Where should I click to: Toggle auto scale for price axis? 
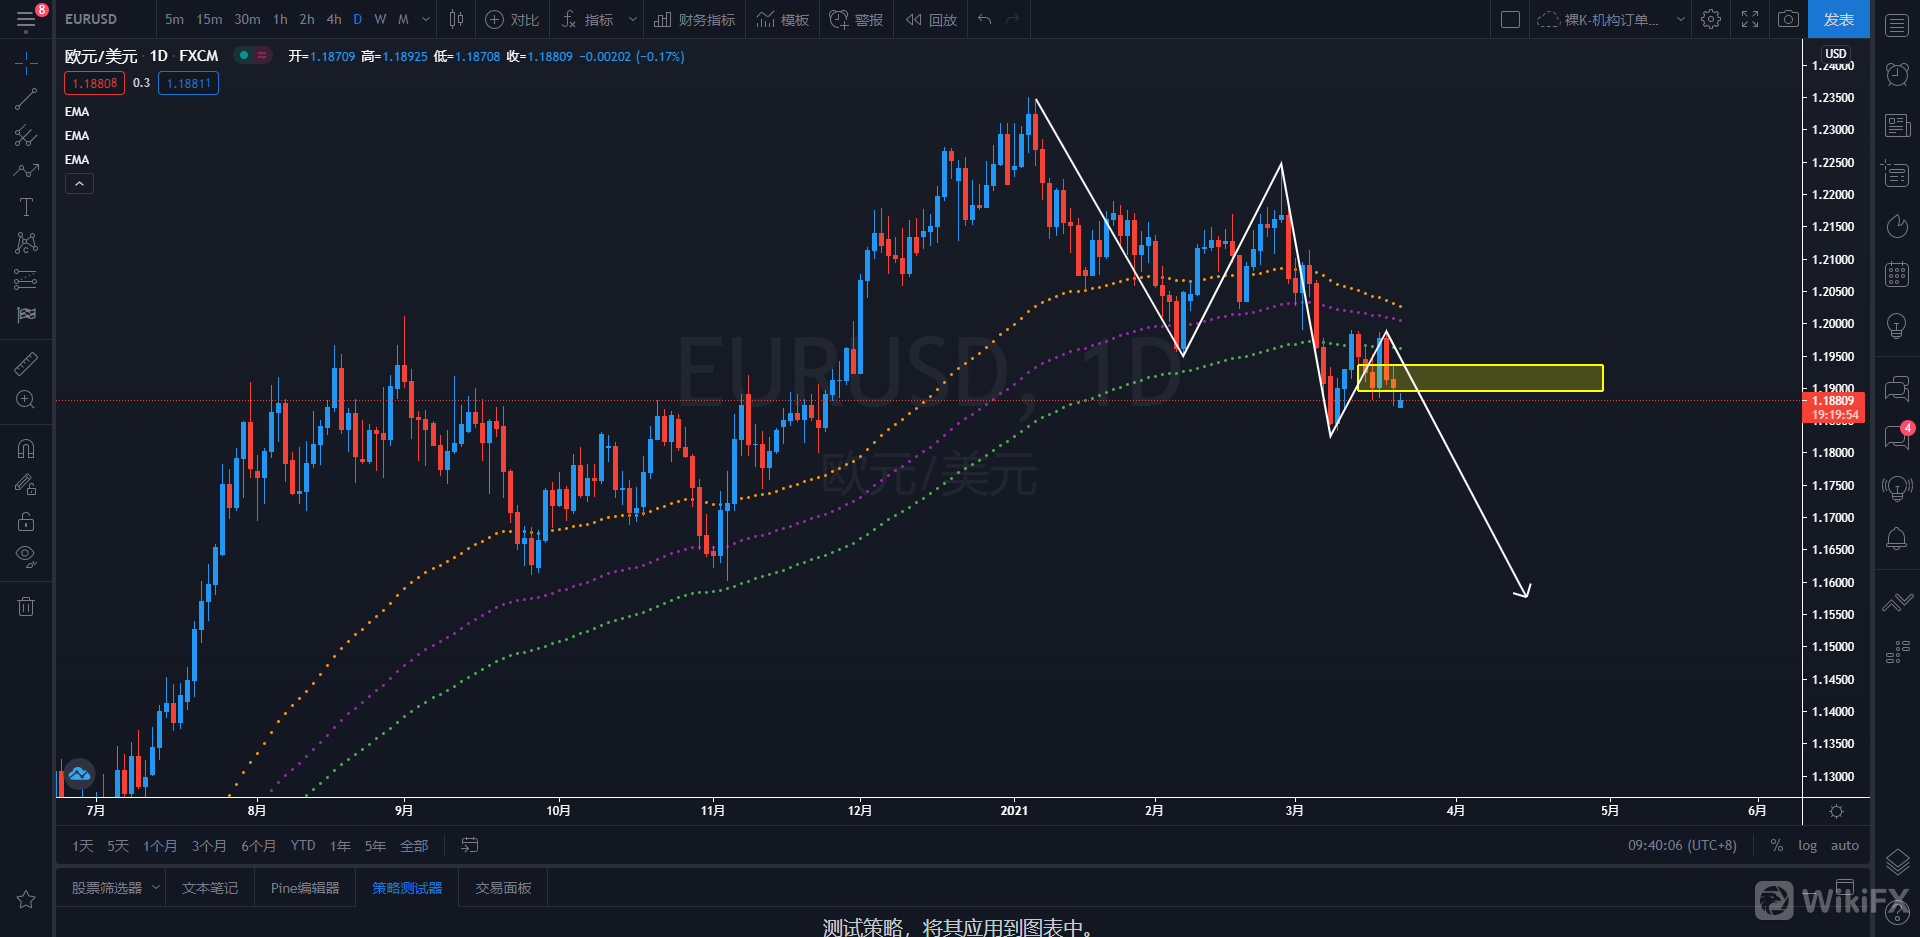(1844, 846)
